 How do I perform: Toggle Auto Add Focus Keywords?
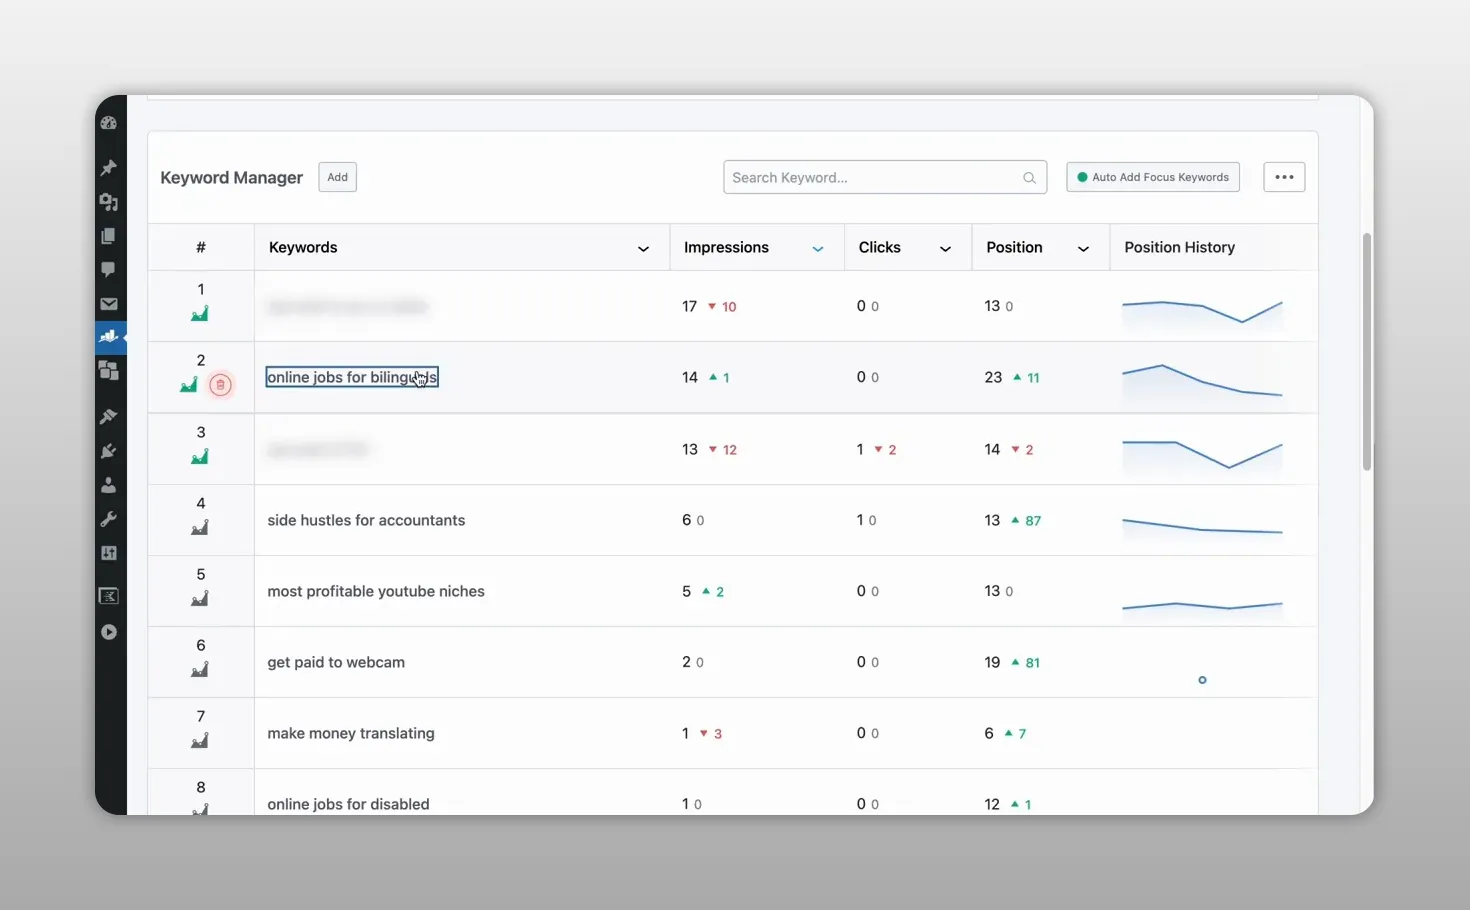coord(1153,177)
